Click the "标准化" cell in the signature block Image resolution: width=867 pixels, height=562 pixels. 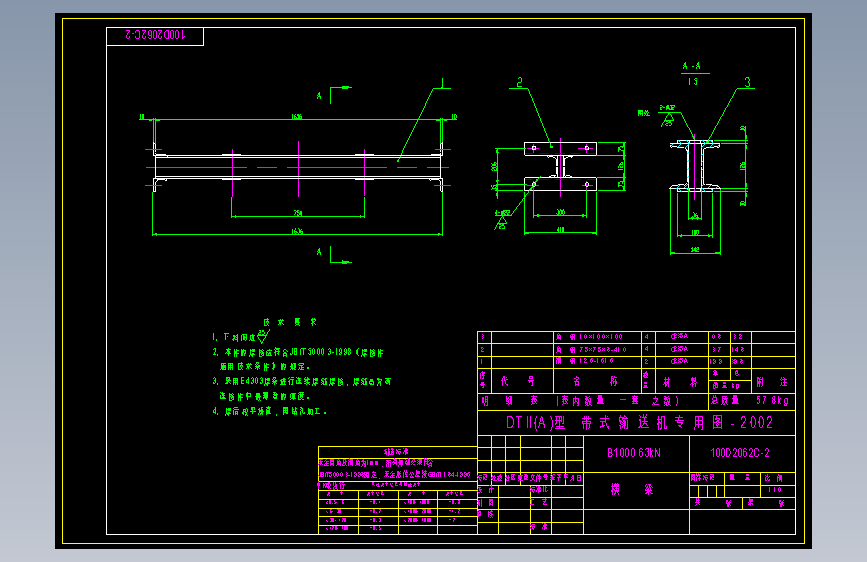coord(539,490)
